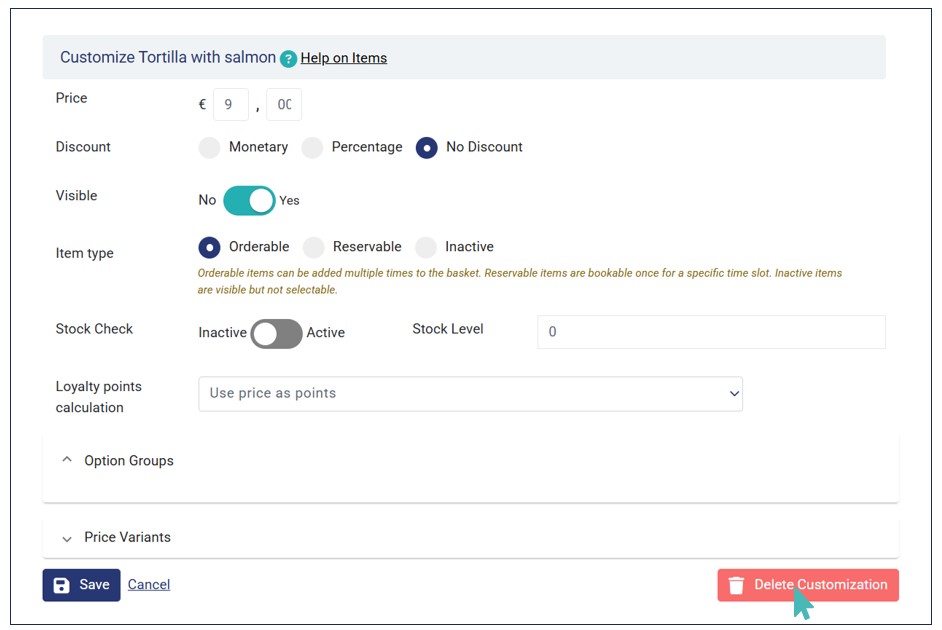This screenshot has width=942, height=630.
Task: Open the Help on Items link
Action: pyautogui.click(x=343, y=58)
